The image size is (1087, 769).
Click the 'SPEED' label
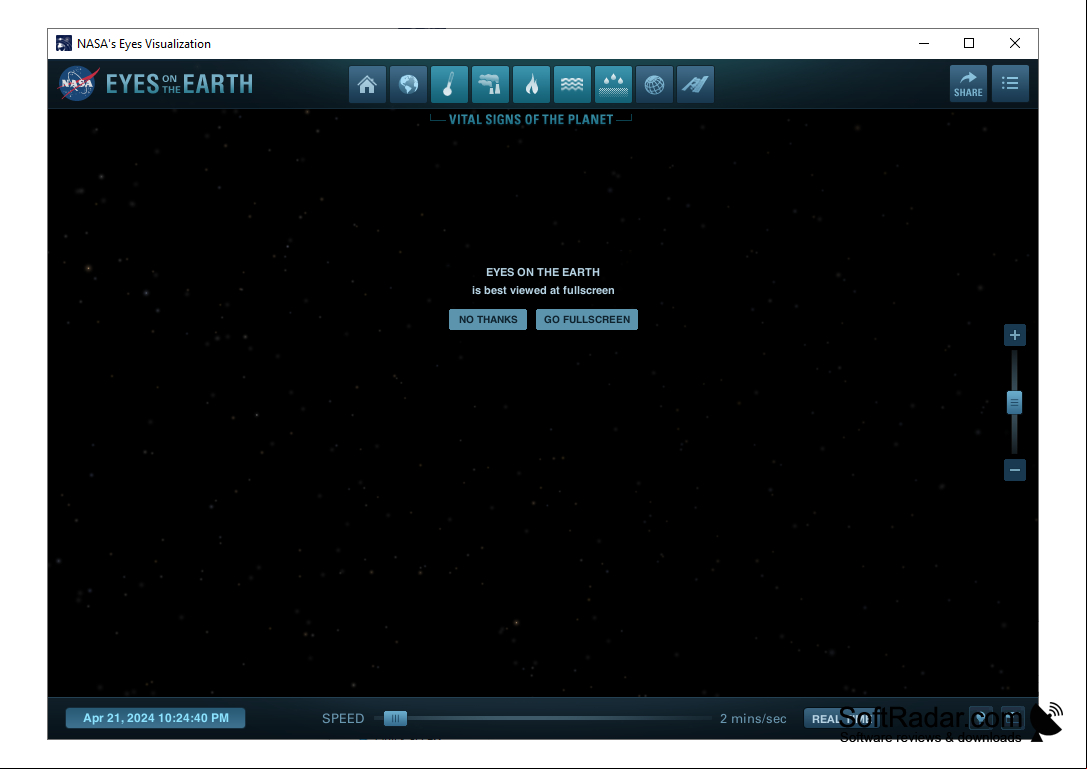click(x=342, y=718)
